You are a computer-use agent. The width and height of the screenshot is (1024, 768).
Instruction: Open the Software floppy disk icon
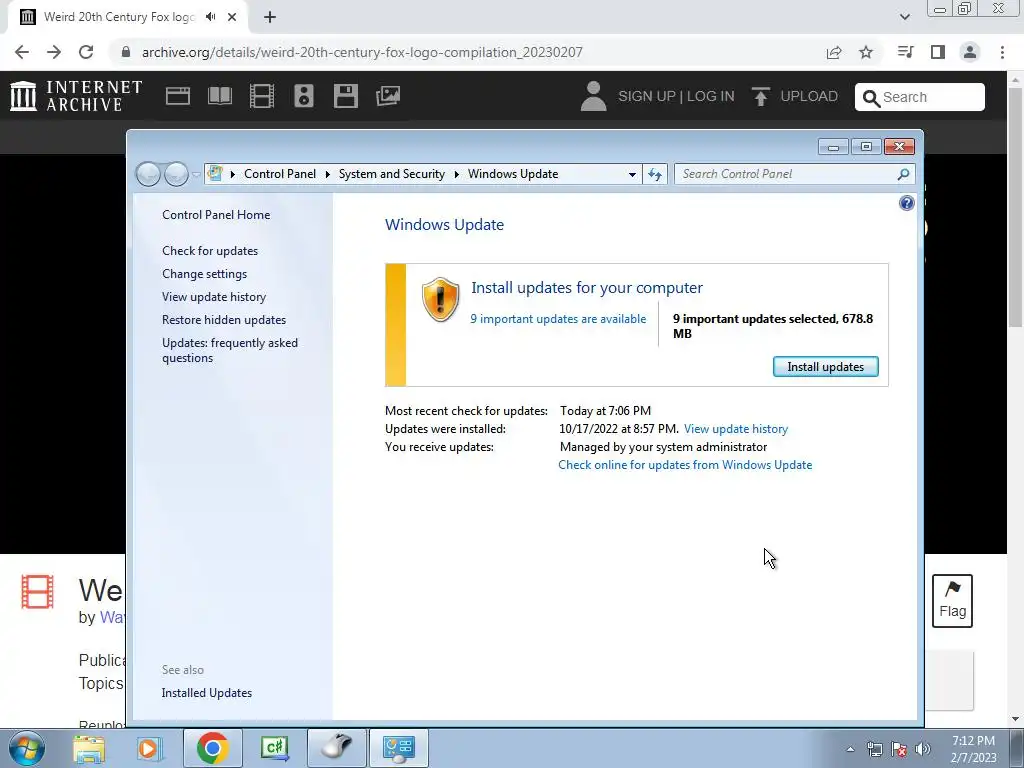tap(345, 96)
